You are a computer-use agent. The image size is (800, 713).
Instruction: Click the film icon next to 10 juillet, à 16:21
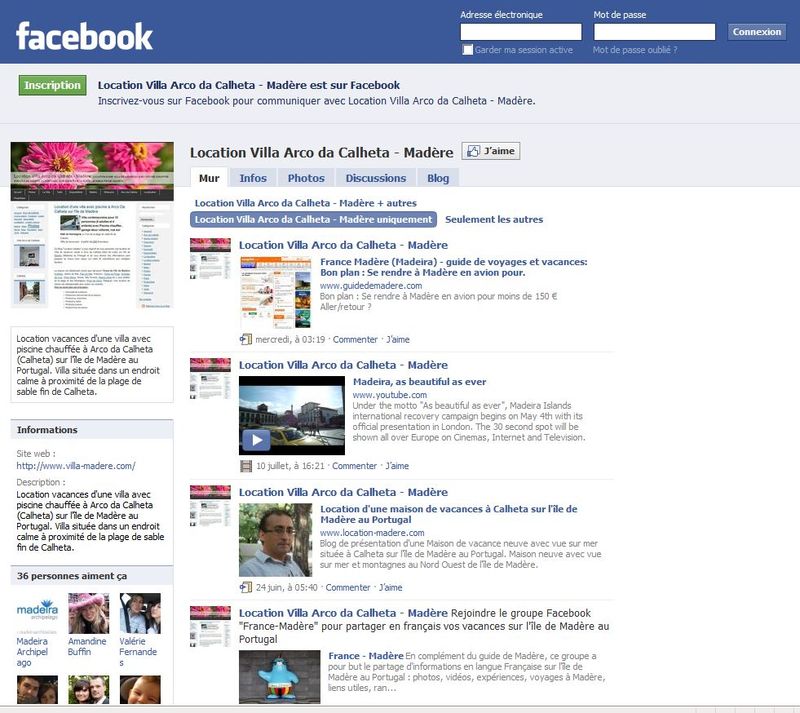(x=246, y=466)
